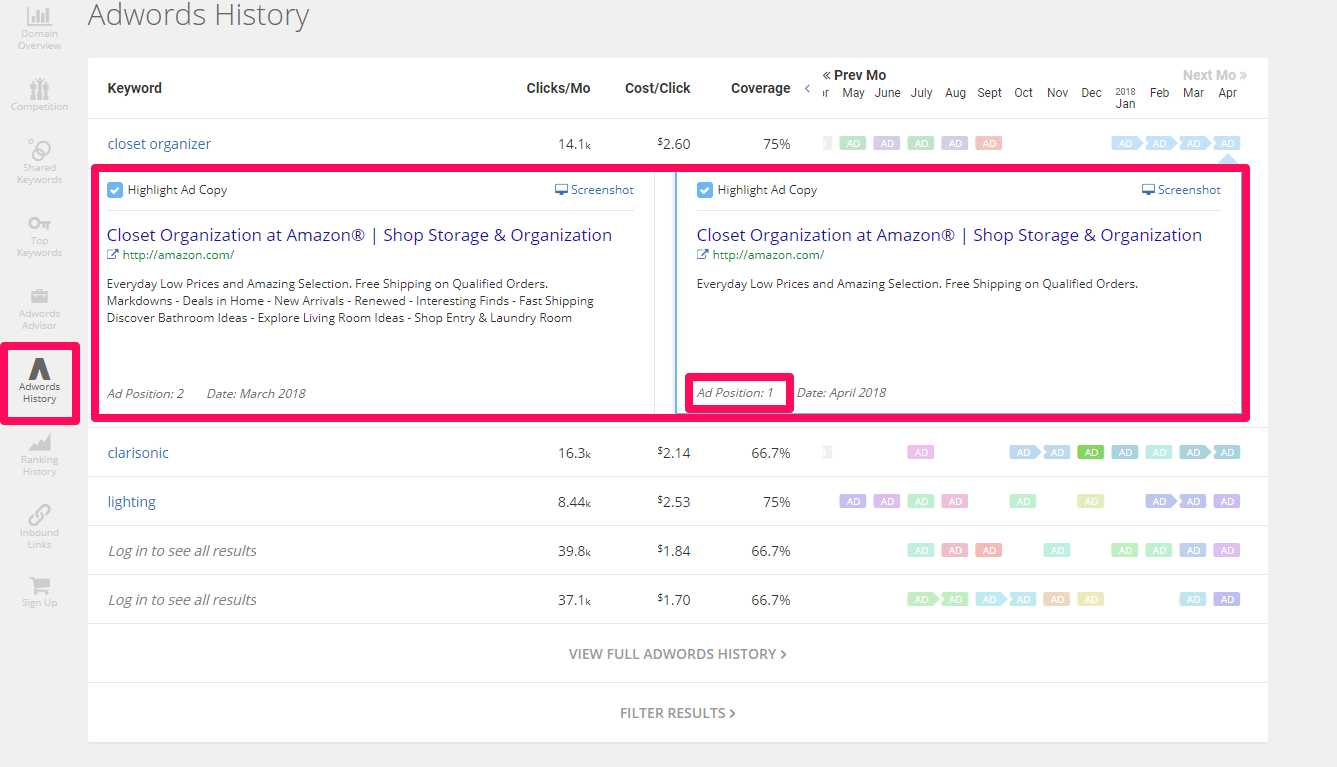Select the Adwords History sidebar icon
This screenshot has width=1337, height=767.
tap(39, 383)
